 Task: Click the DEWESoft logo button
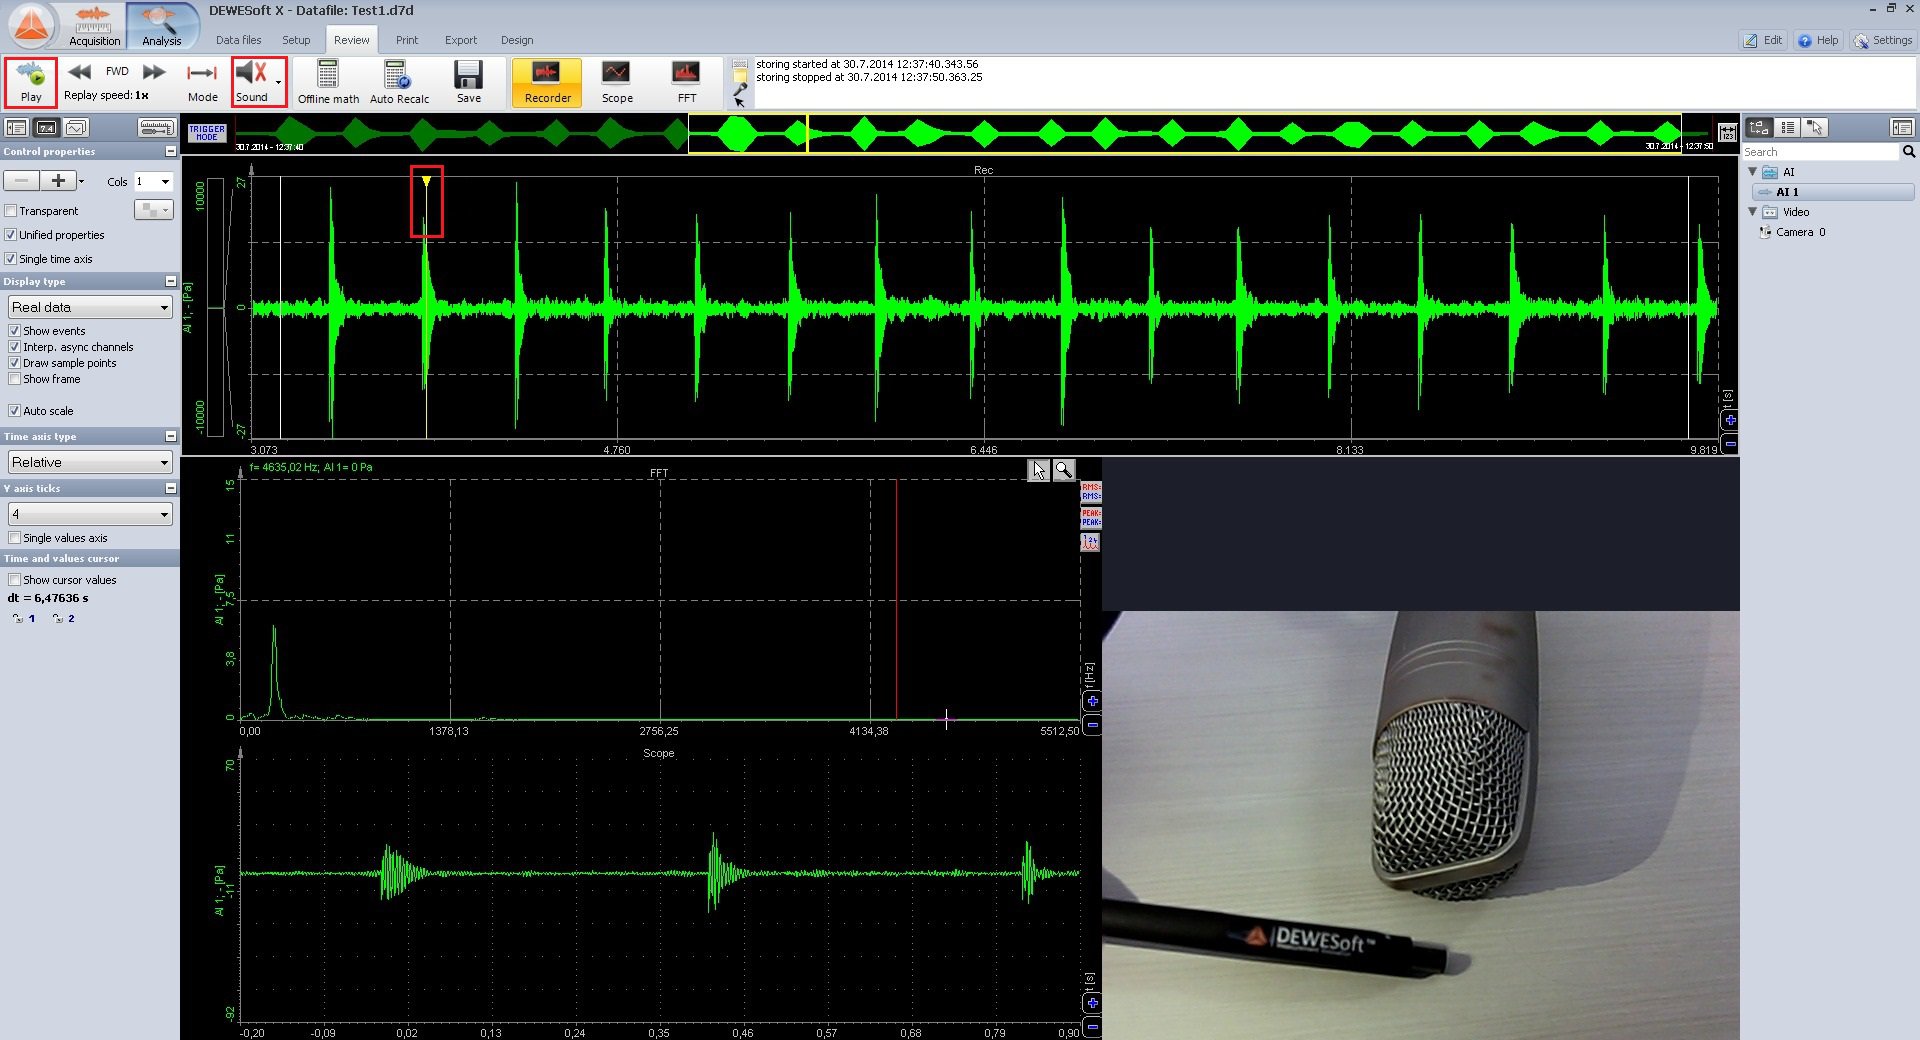(31, 25)
